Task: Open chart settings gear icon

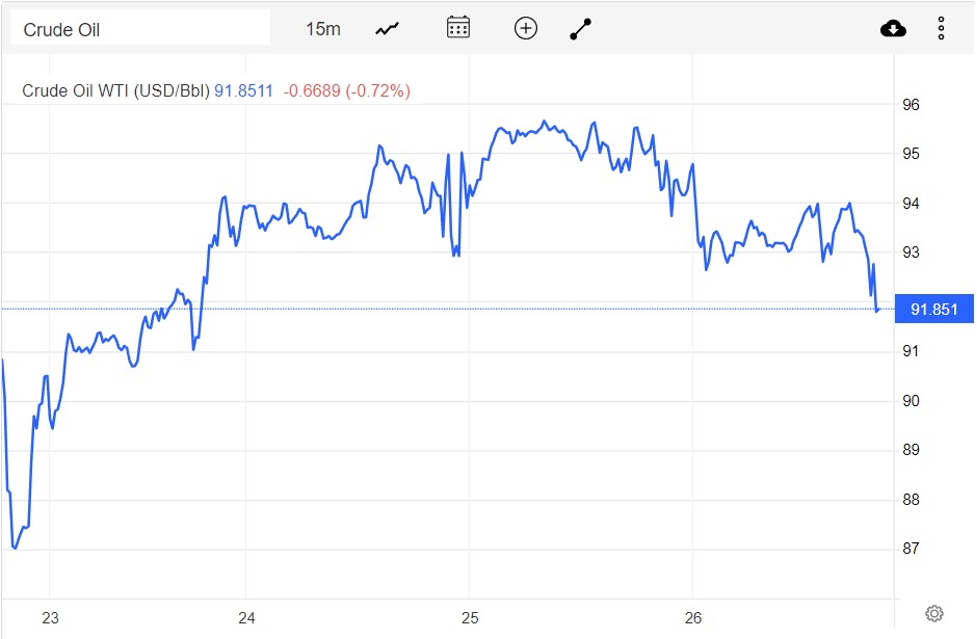Action: click(934, 613)
